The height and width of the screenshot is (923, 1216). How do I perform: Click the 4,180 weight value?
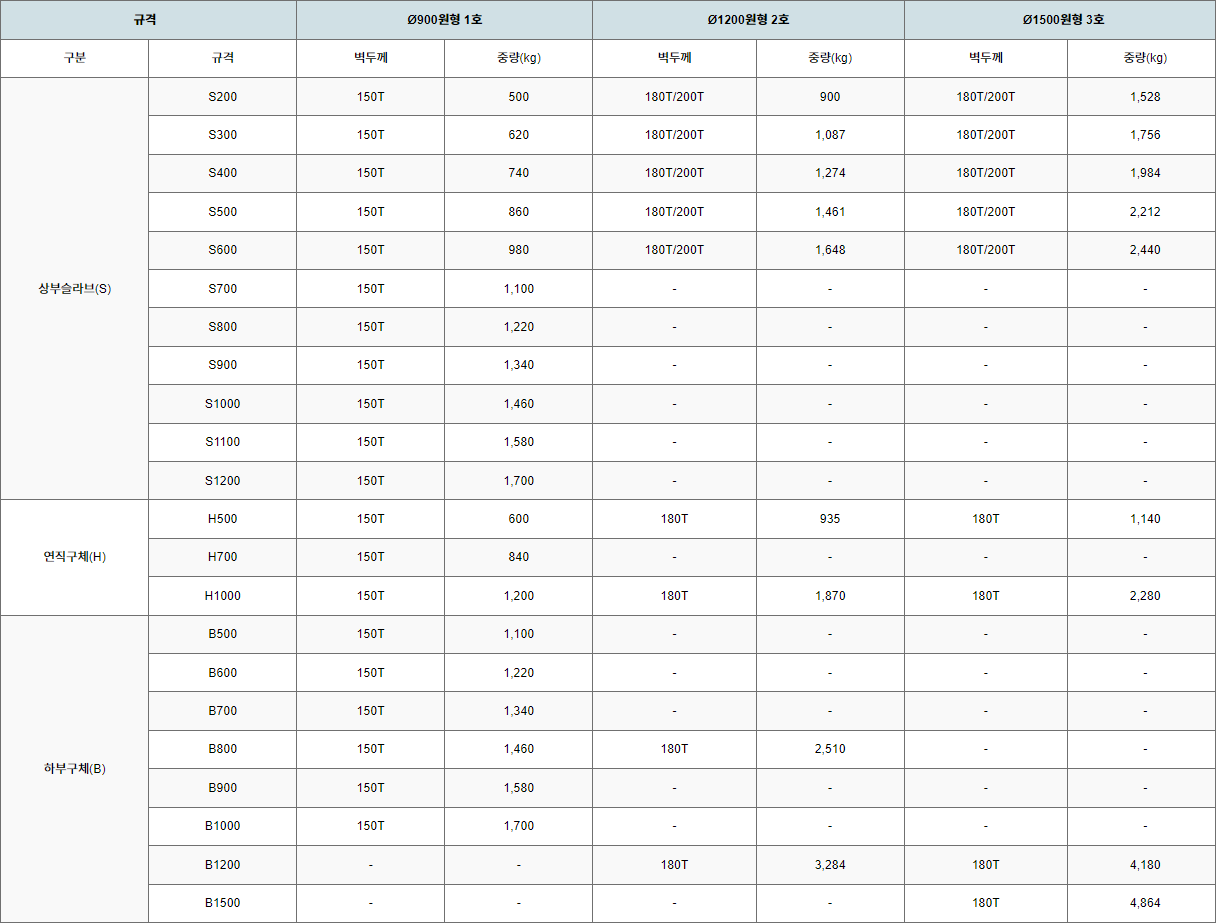1145,865
